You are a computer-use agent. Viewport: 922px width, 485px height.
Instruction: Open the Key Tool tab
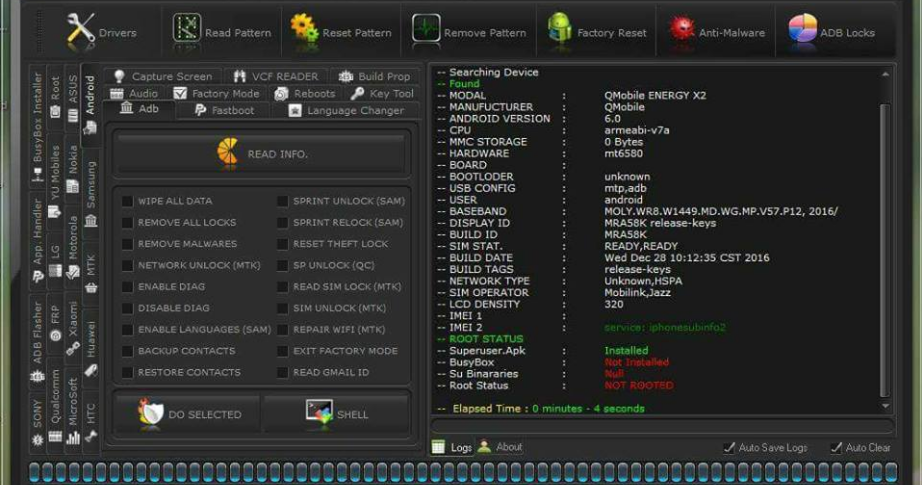[382, 93]
